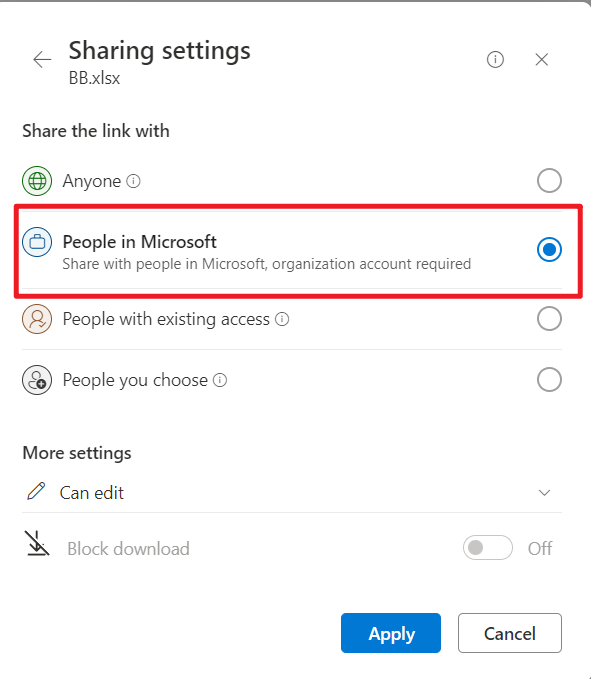Toggle the Block download switch
591x679 pixels.
pos(488,548)
